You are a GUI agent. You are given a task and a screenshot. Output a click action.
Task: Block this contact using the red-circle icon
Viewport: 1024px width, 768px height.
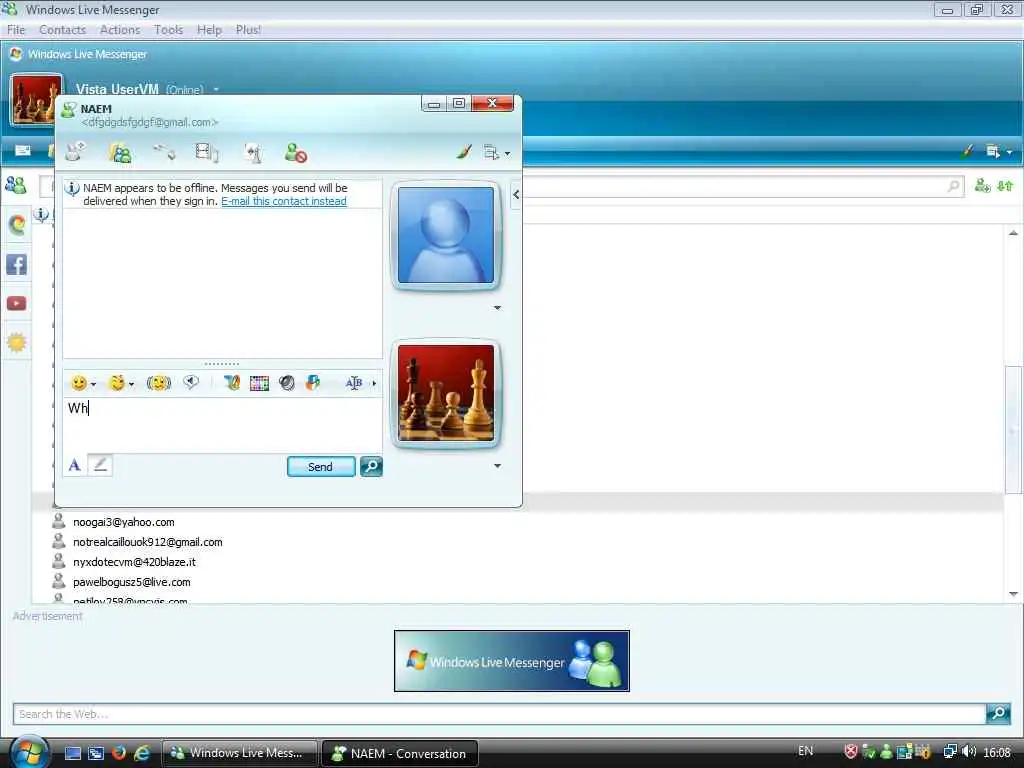coord(296,153)
